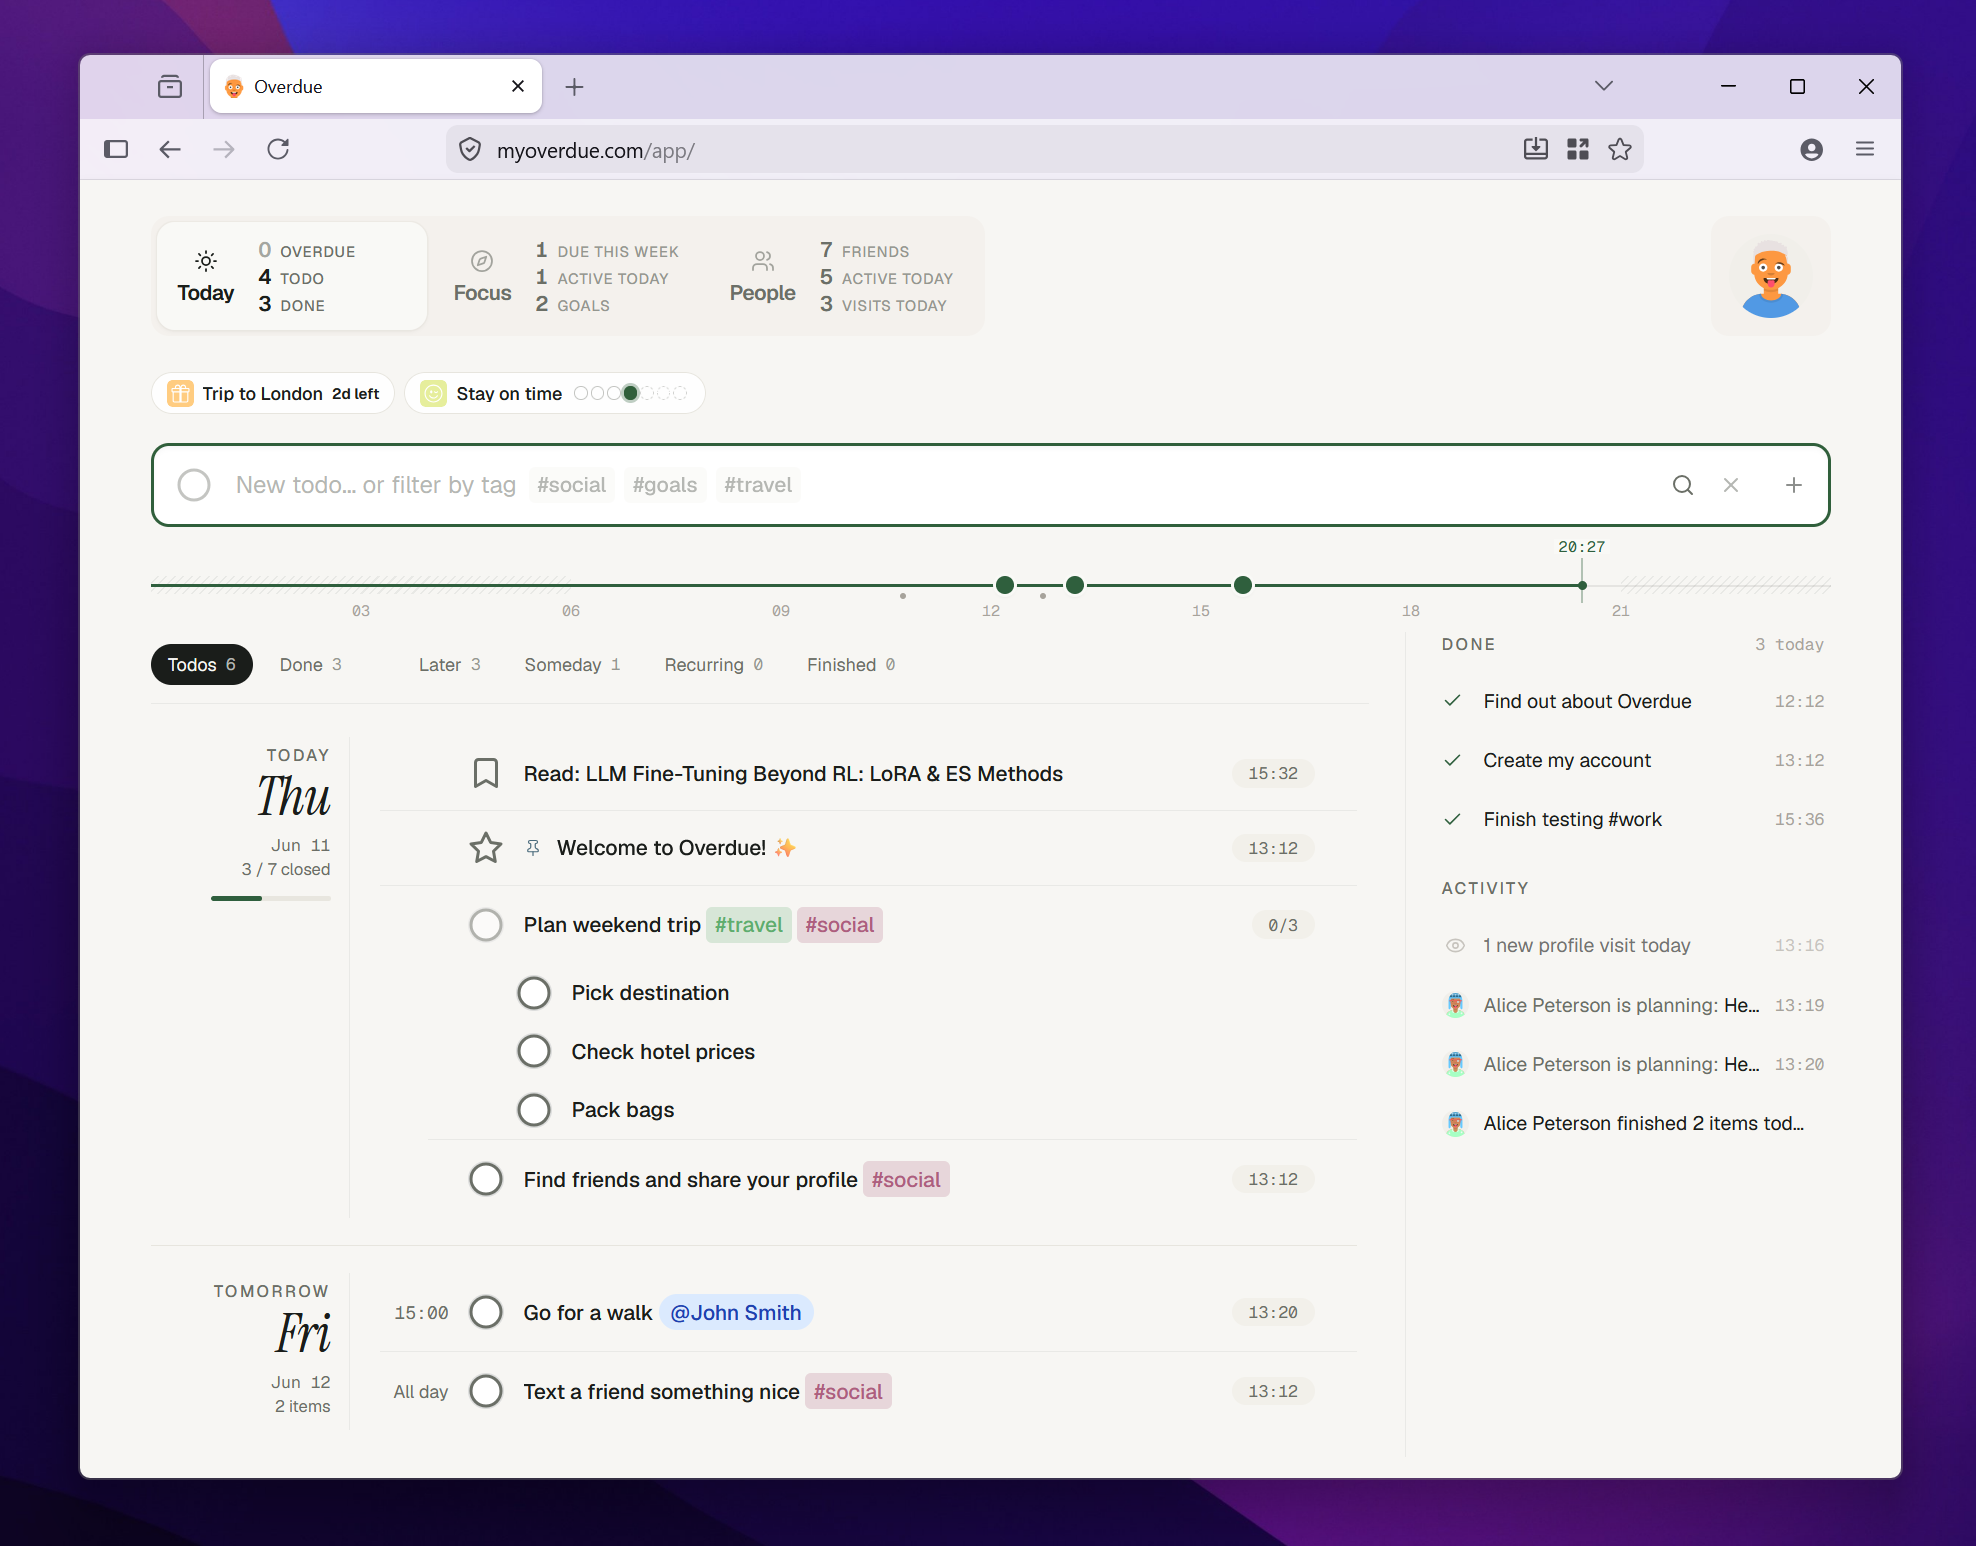The image size is (1976, 1546).
Task: Filter by the #travel tag suggestion in input
Action: coord(758,485)
